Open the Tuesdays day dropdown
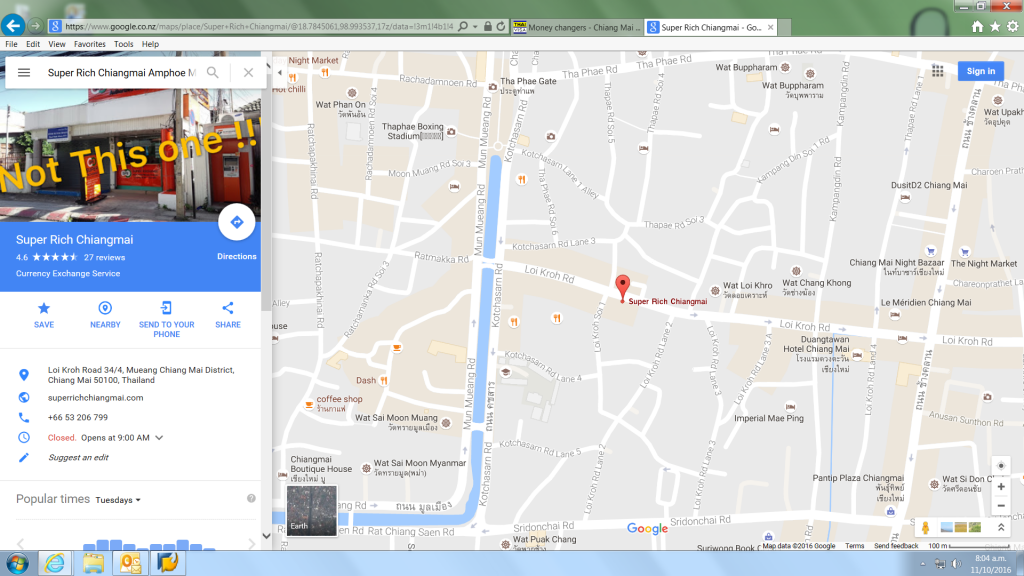1024x576 pixels. [x=118, y=500]
